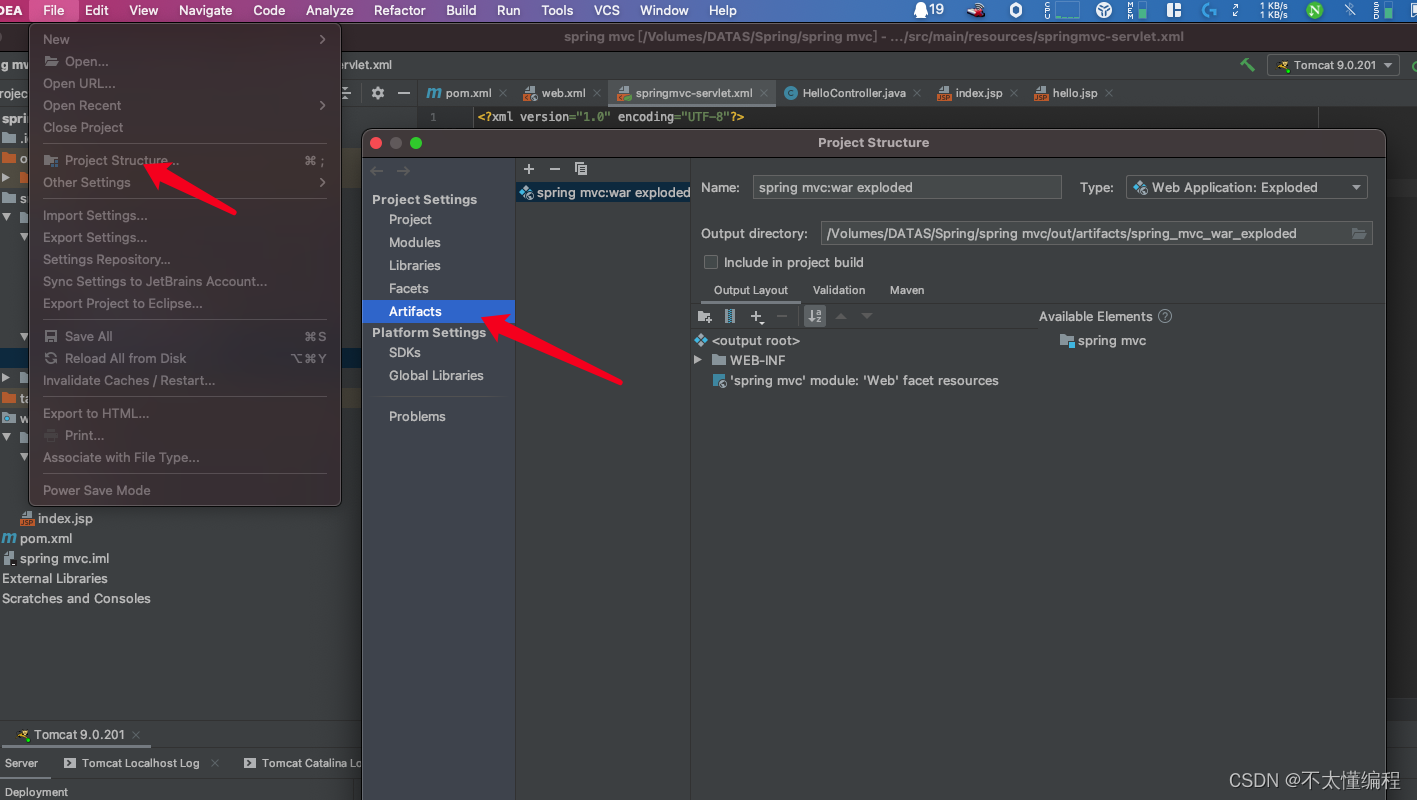Open the Analyze menu
Screen dimensions: 1417x800
coord(329,10)
